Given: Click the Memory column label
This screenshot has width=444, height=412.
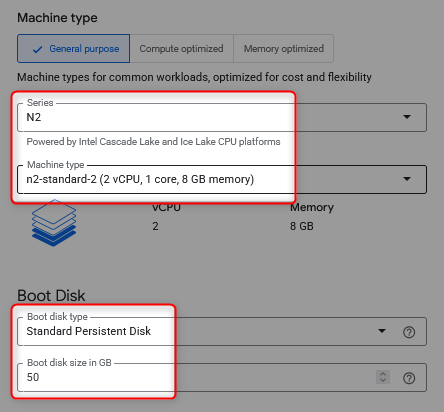Looking at the screenshot, I should point(312,207).
